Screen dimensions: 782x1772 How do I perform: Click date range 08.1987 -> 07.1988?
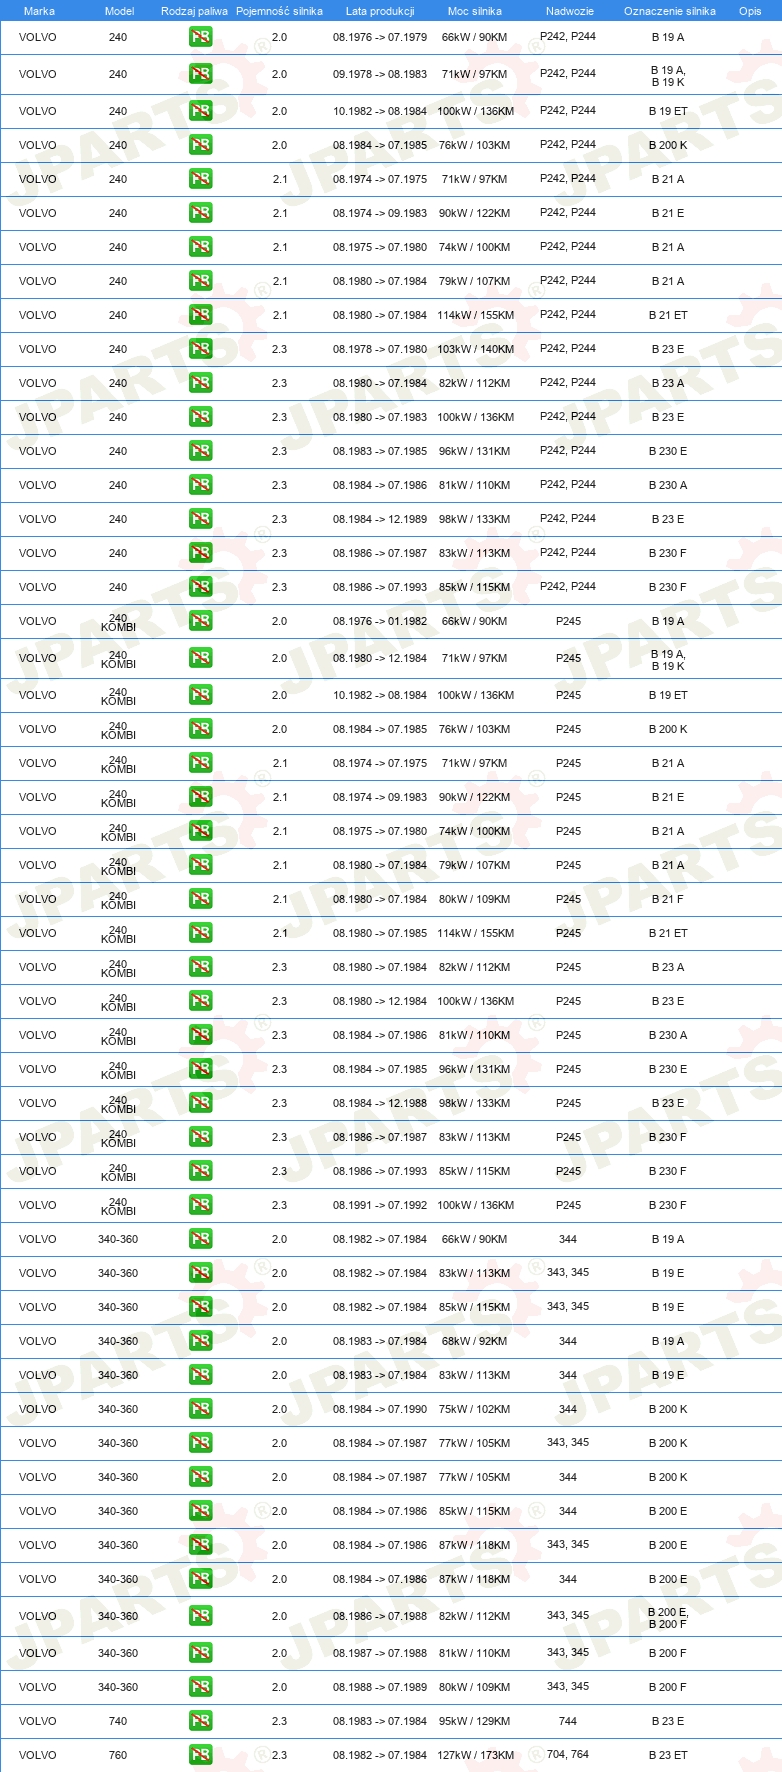click(x=380, y=1653)
